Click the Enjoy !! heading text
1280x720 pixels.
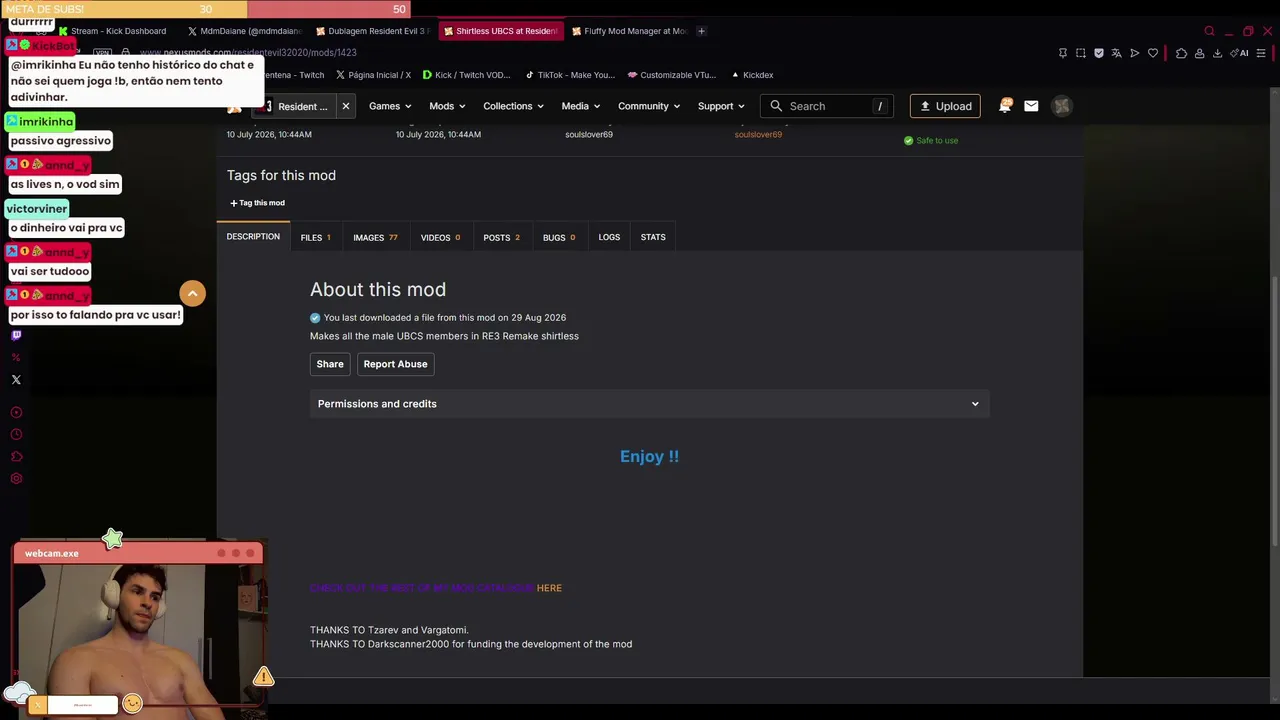tap(649, 456)
